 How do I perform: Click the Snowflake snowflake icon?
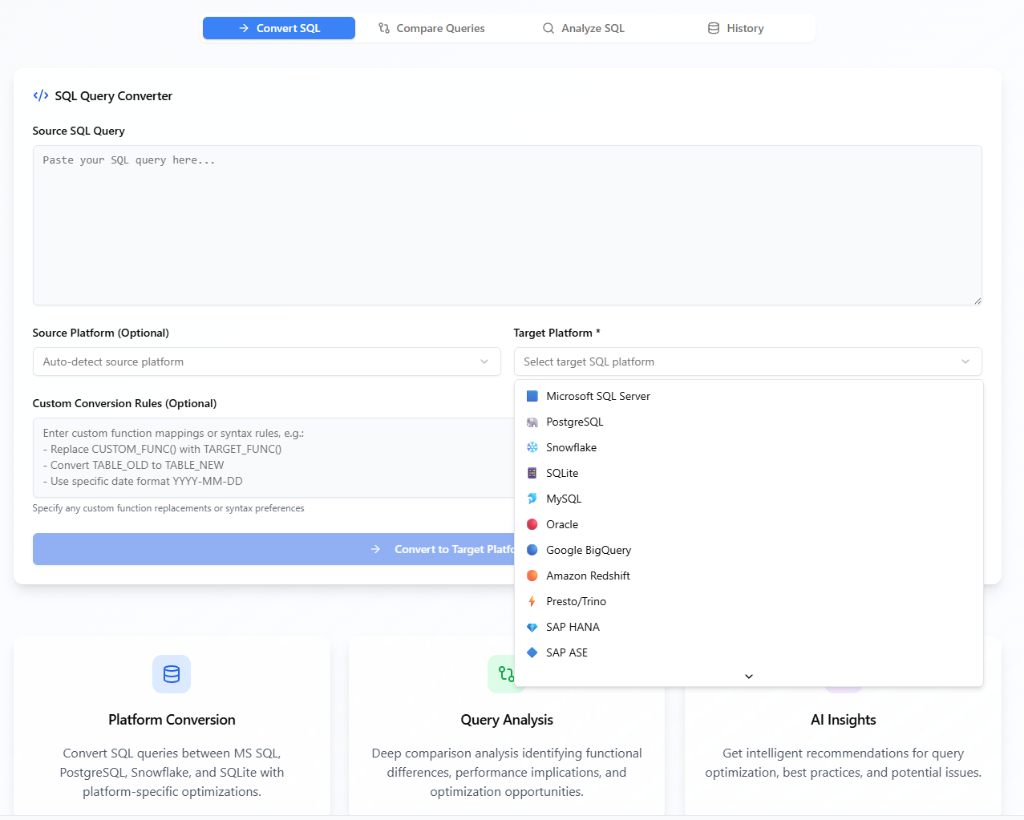pyautogui.click(x=532, y=447)
